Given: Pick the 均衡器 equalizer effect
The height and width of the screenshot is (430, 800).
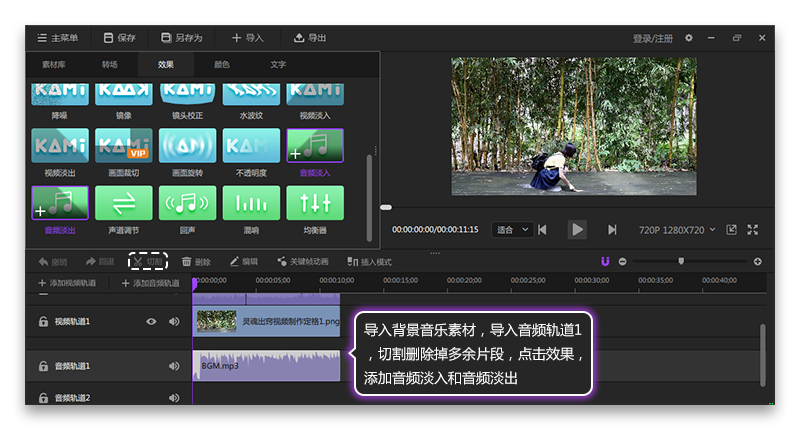Looking at the screenshot, I should 314,203.
